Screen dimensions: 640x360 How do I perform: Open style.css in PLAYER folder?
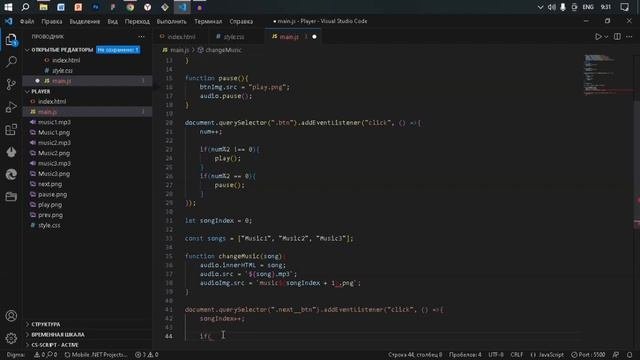point(49,225)
